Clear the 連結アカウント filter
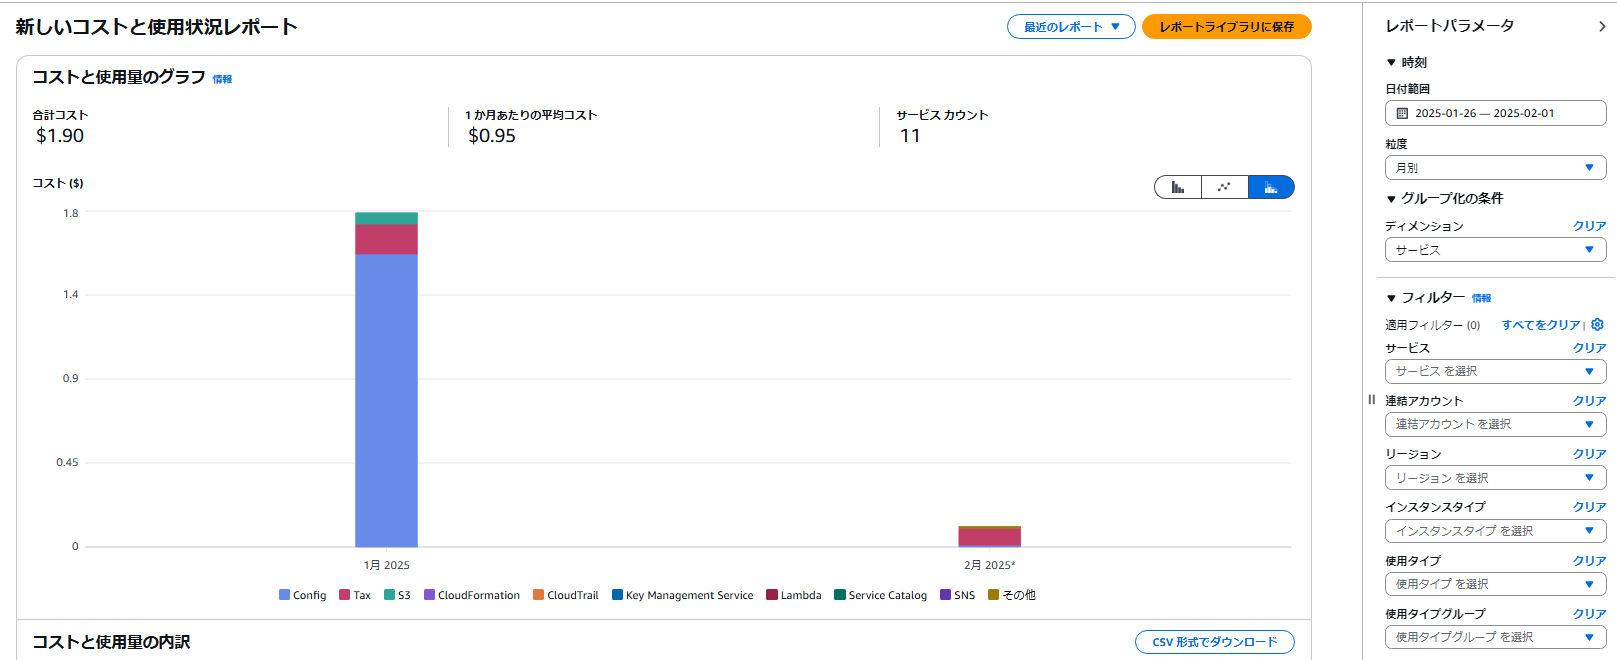1617x660 pixels. point(1589,401)
